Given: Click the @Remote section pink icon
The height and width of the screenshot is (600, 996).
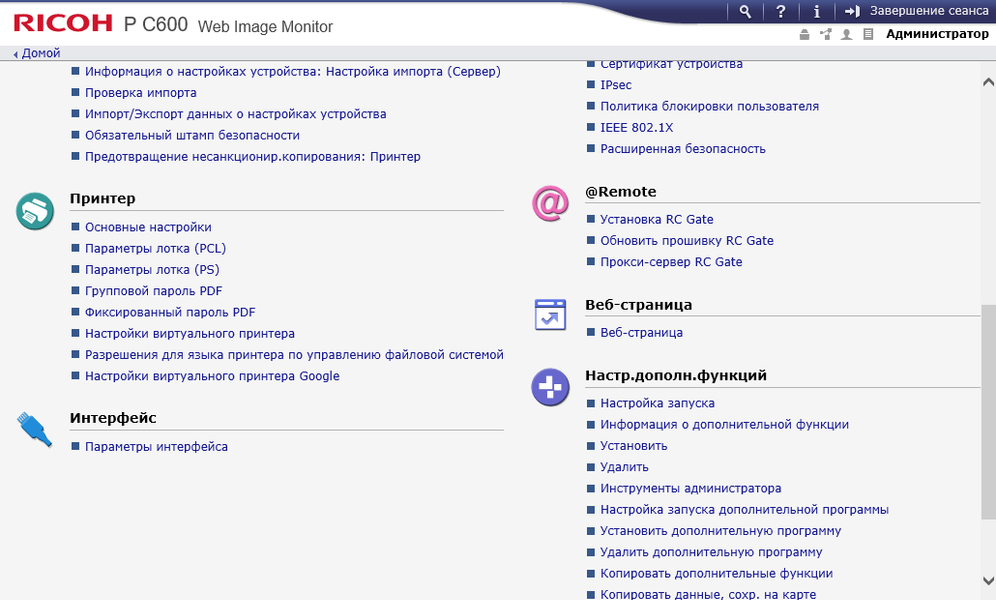Looking at the screenshot, I should point(550,203).
